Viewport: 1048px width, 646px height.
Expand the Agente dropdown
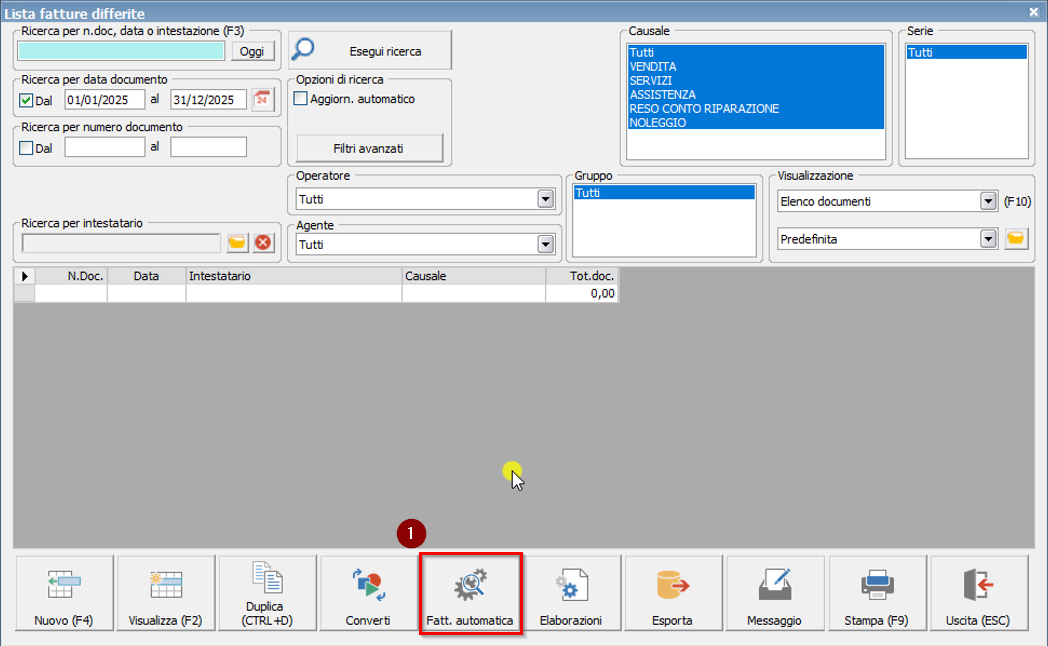pos(545,244)
